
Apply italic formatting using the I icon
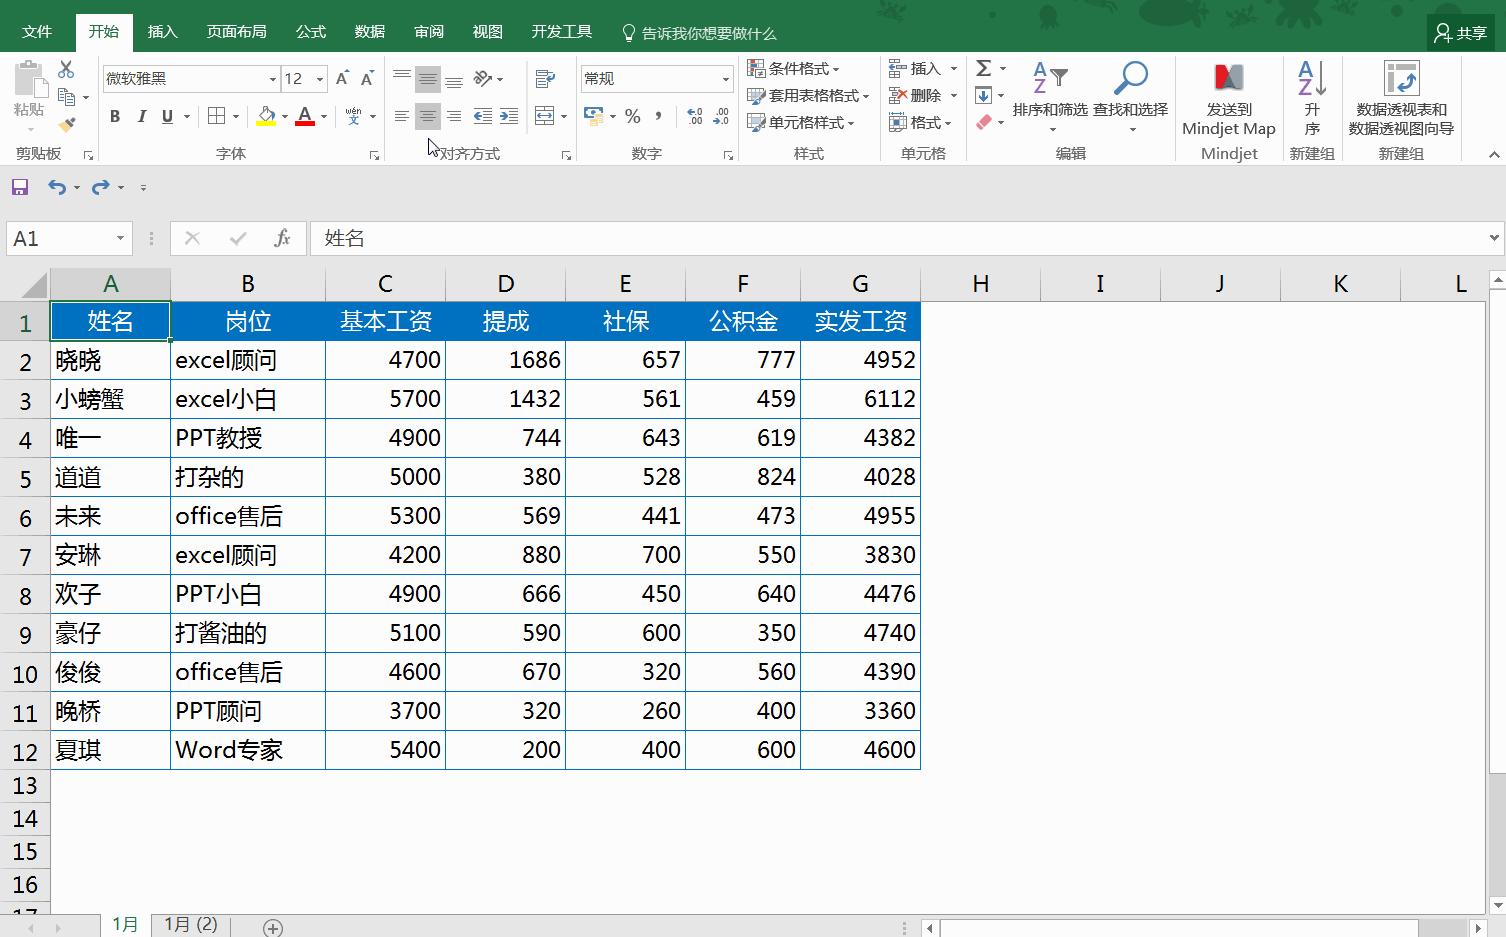[x=141, y=116]
